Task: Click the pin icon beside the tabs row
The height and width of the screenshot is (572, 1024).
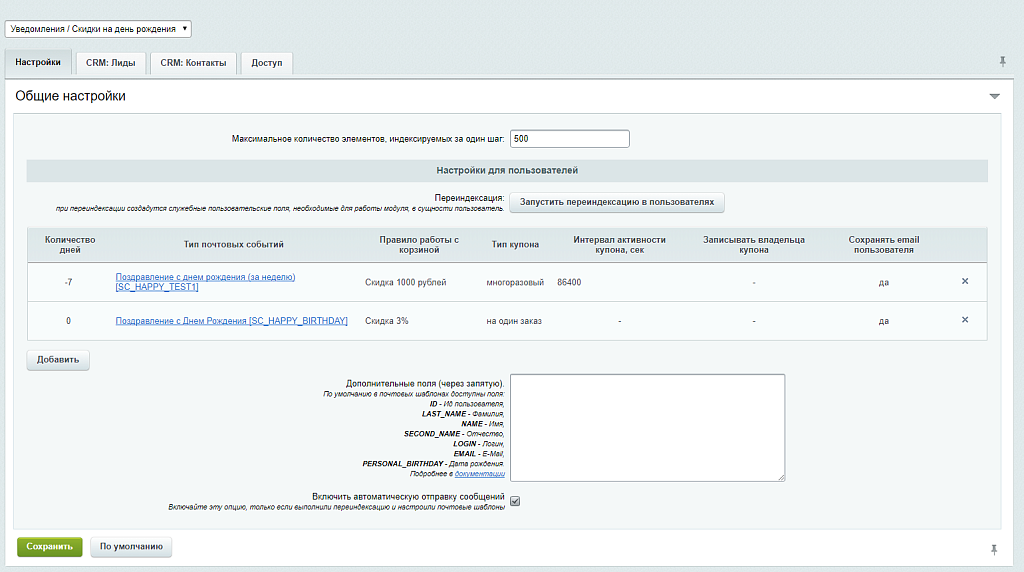Action: click(x=1002, y=62)
